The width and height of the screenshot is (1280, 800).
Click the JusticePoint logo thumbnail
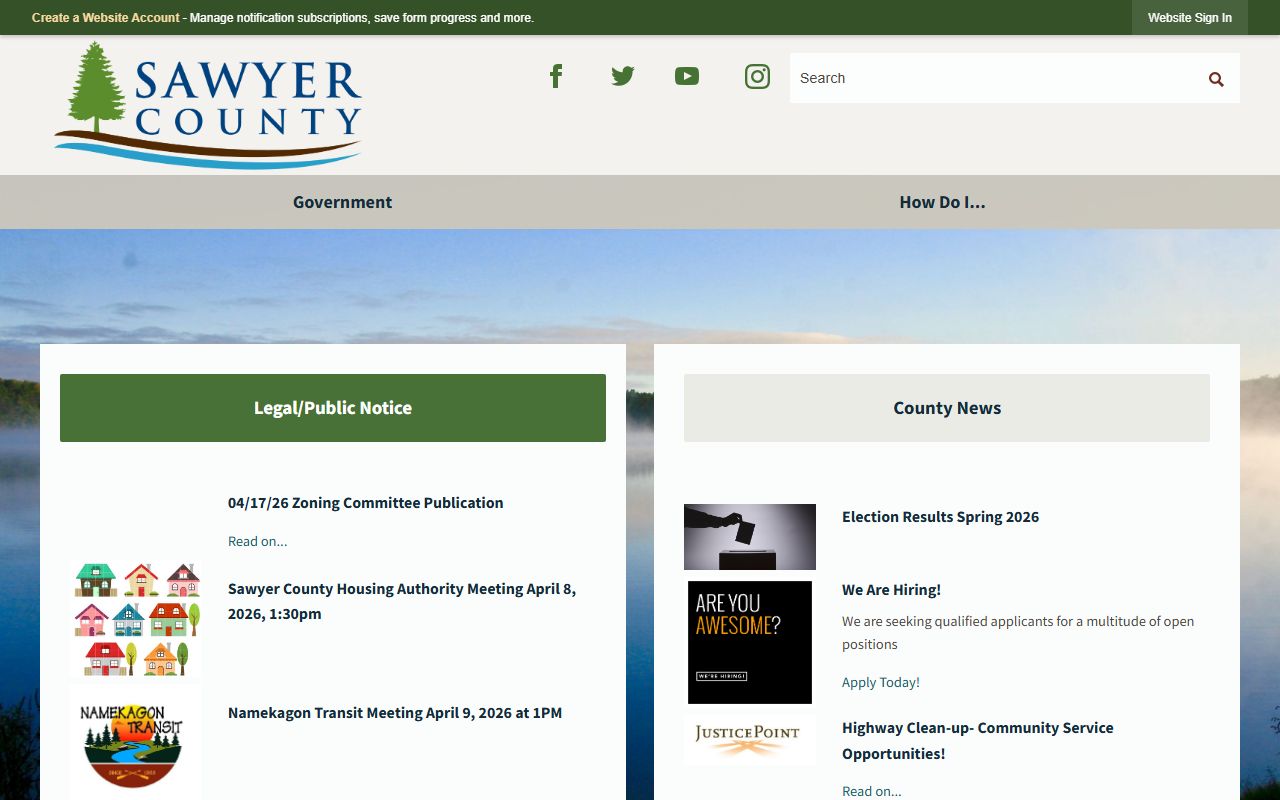tap(750, 740)
